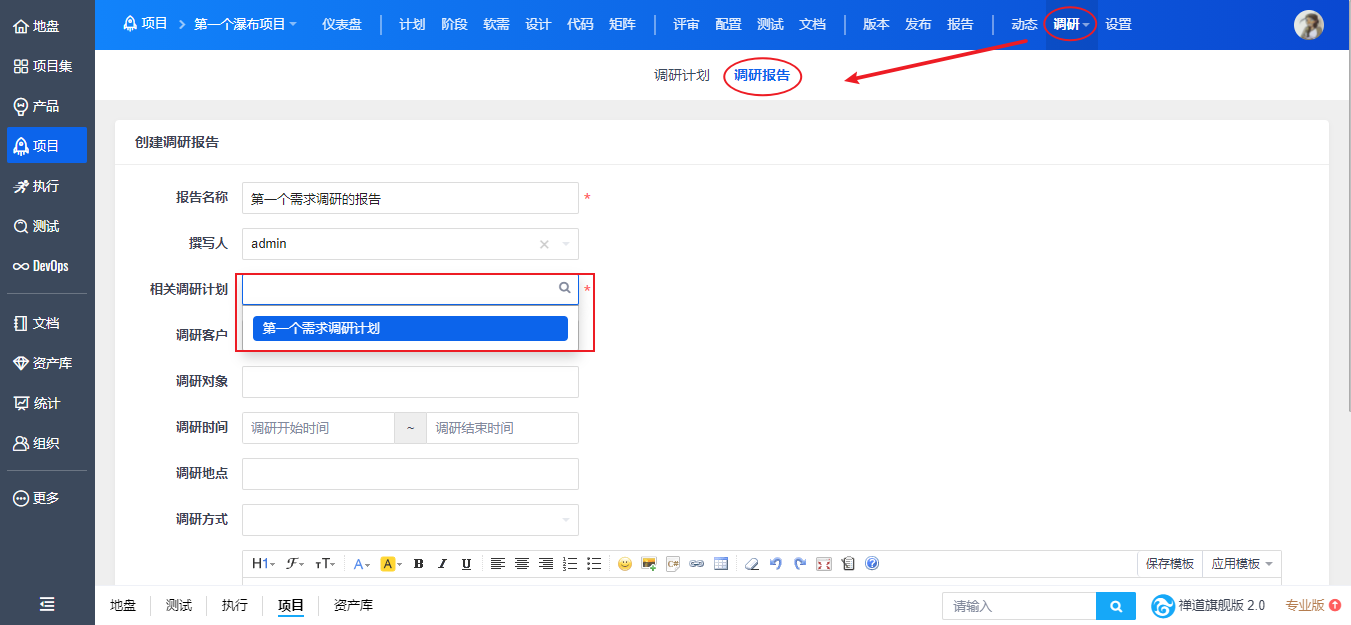Insert an emoticon smiley

(x=625, y=564)
